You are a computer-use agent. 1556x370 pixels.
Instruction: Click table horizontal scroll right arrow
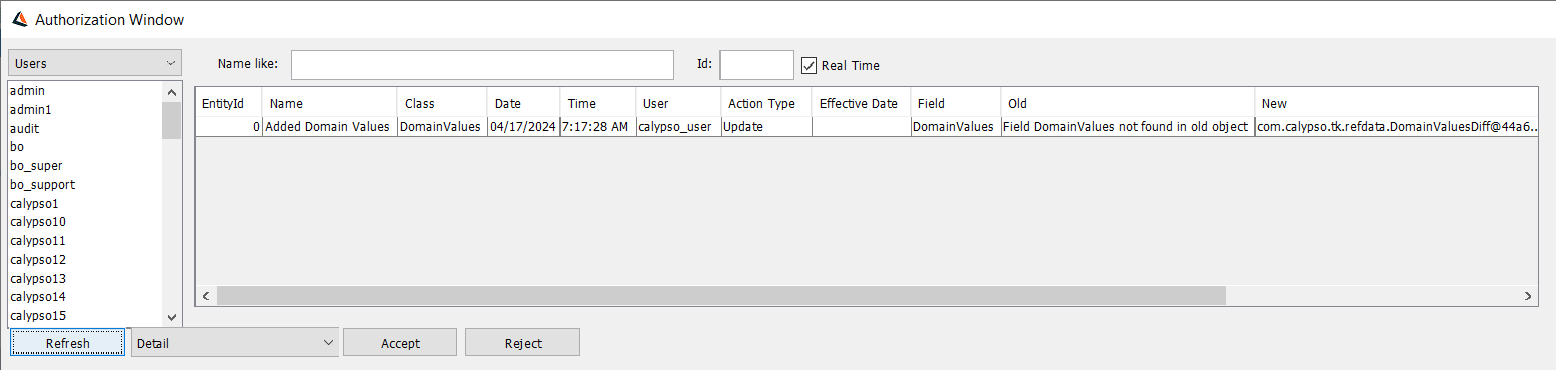pyautogui.click(x=1528, y=296)
